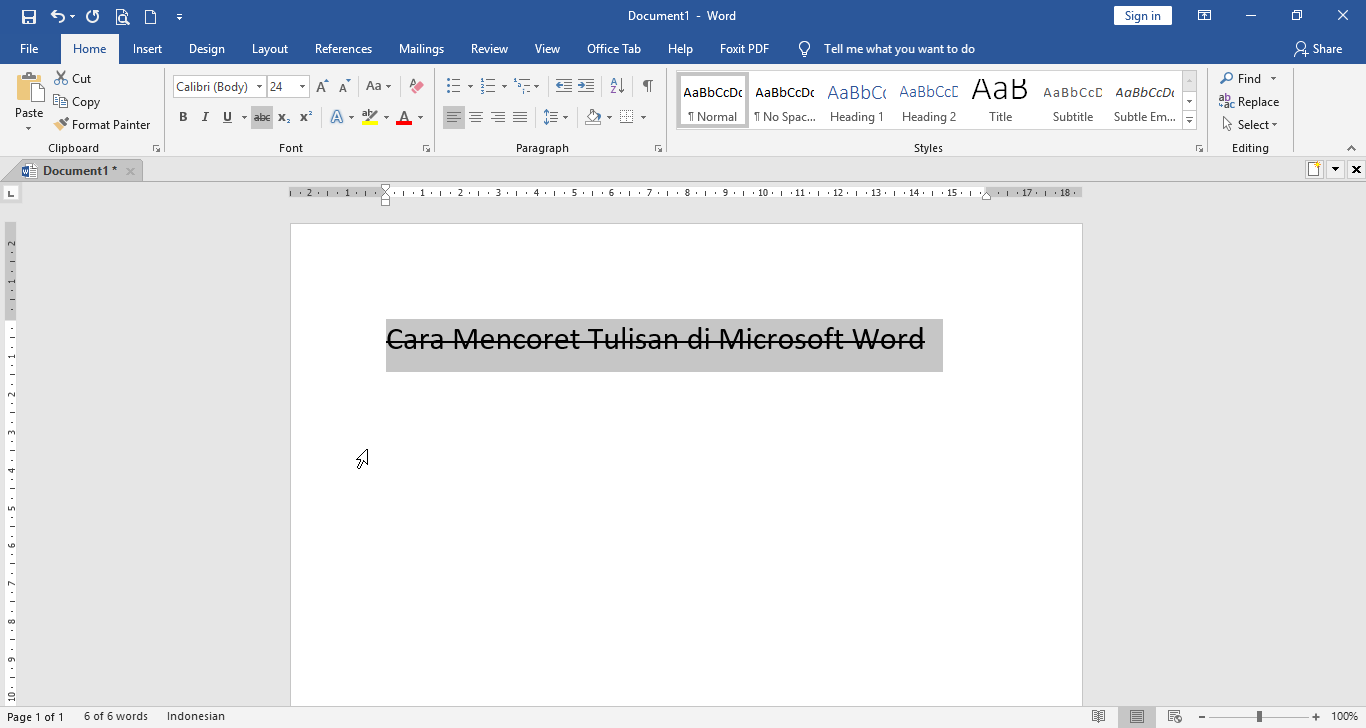
Task: Apply the Heading 1 style
Action: [857, 101]
